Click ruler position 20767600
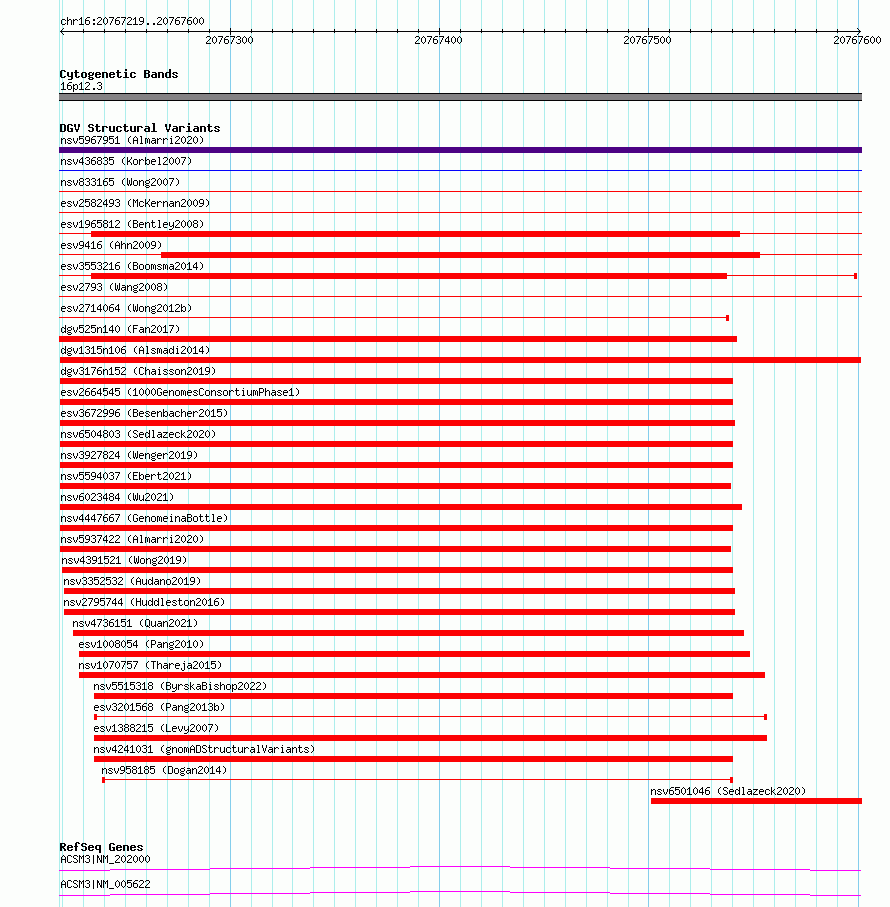 point(857,40)
